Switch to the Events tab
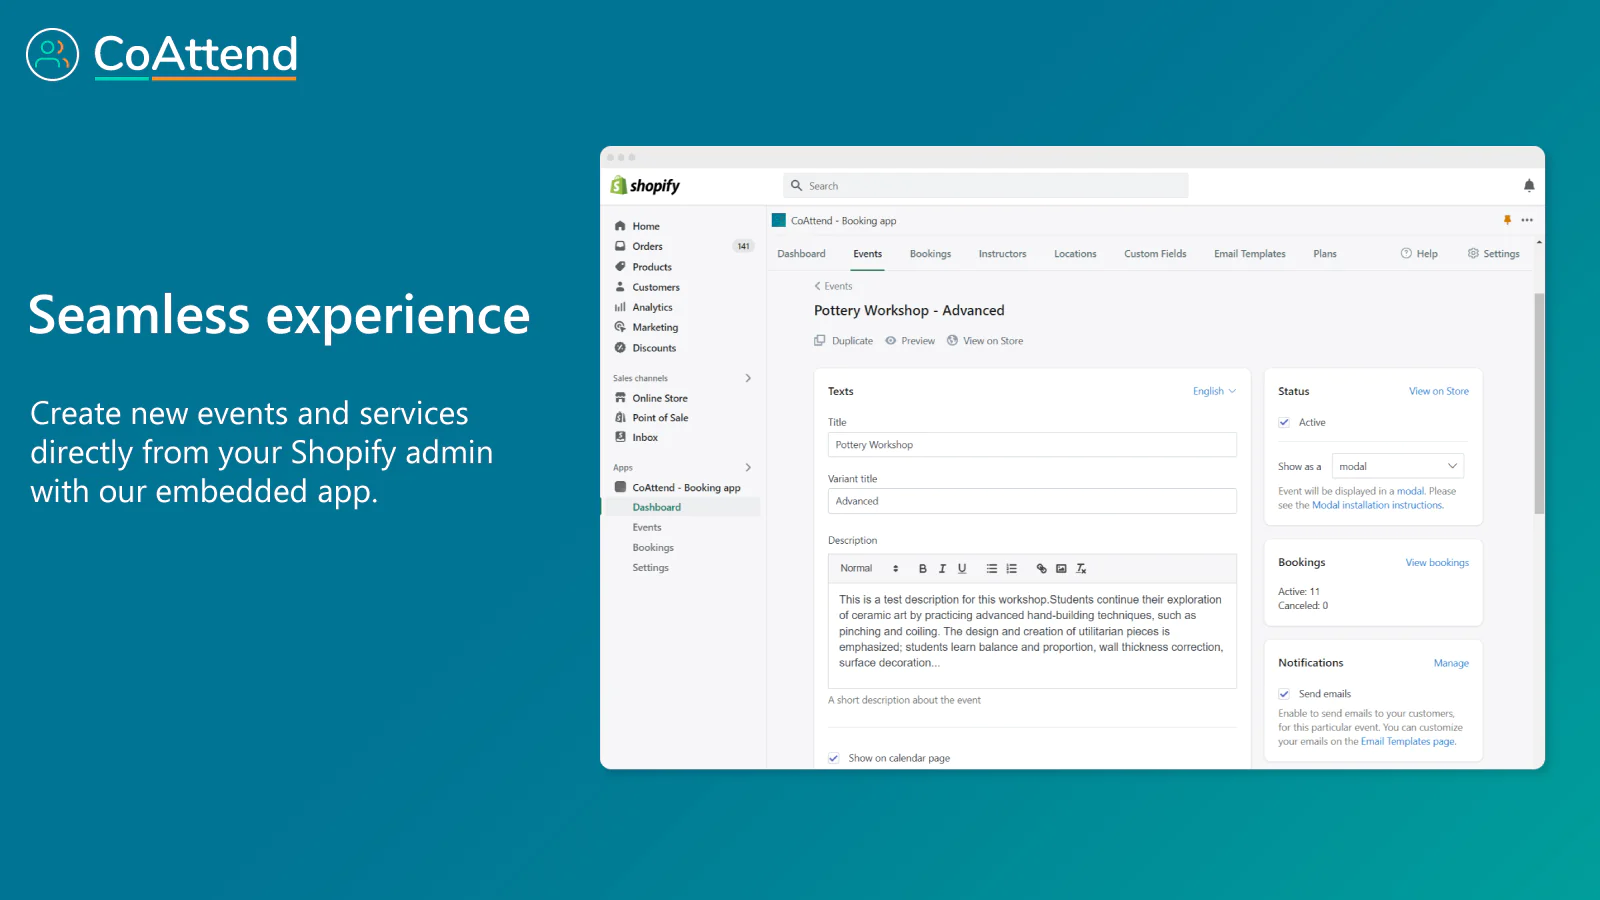 tap(867, 254)
